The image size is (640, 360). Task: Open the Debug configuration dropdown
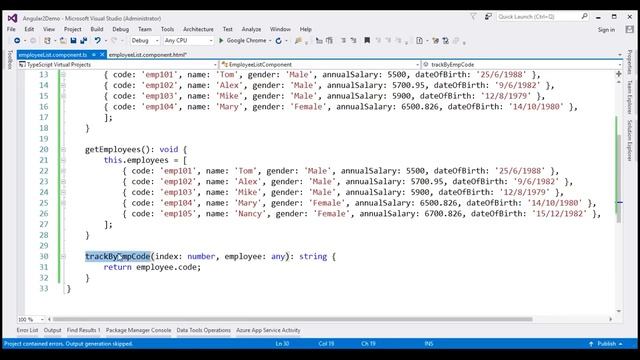coord(145,40)
